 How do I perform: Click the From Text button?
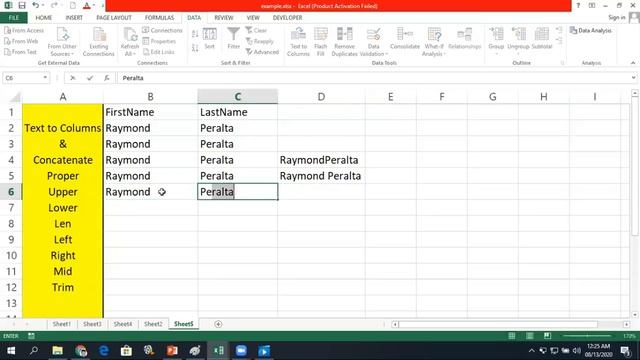click(x=20, y=52)
